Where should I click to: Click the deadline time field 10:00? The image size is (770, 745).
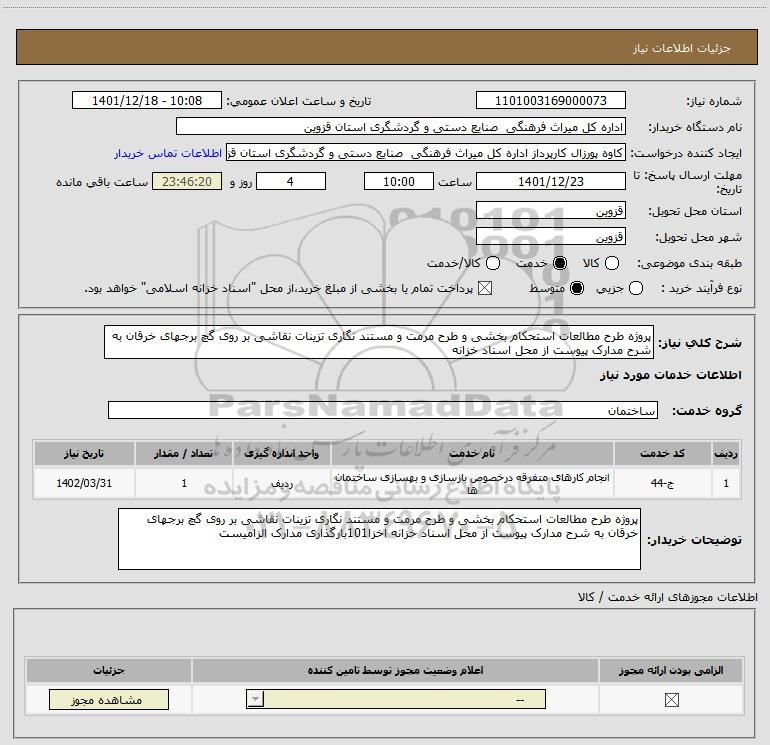[399, 181]
